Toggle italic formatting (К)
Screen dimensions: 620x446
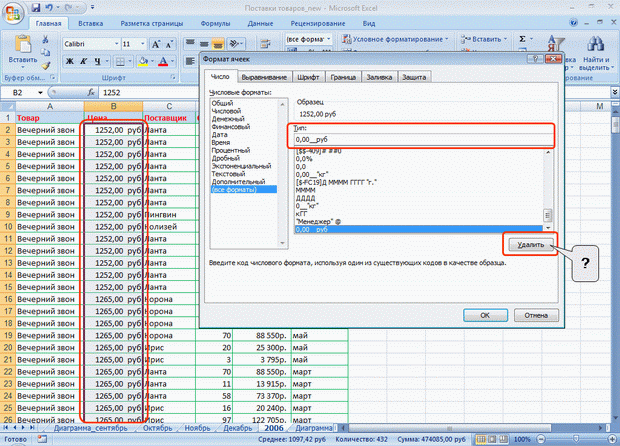point(82,62)
